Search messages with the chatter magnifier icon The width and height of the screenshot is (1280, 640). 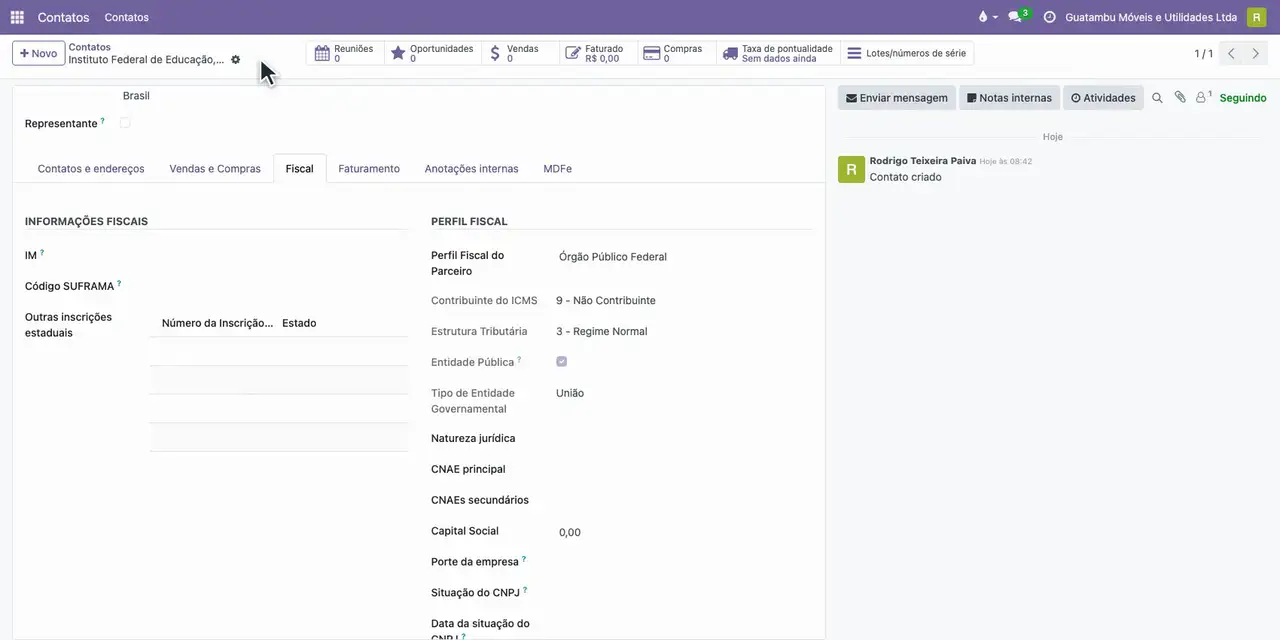(x=1157, y=98)
